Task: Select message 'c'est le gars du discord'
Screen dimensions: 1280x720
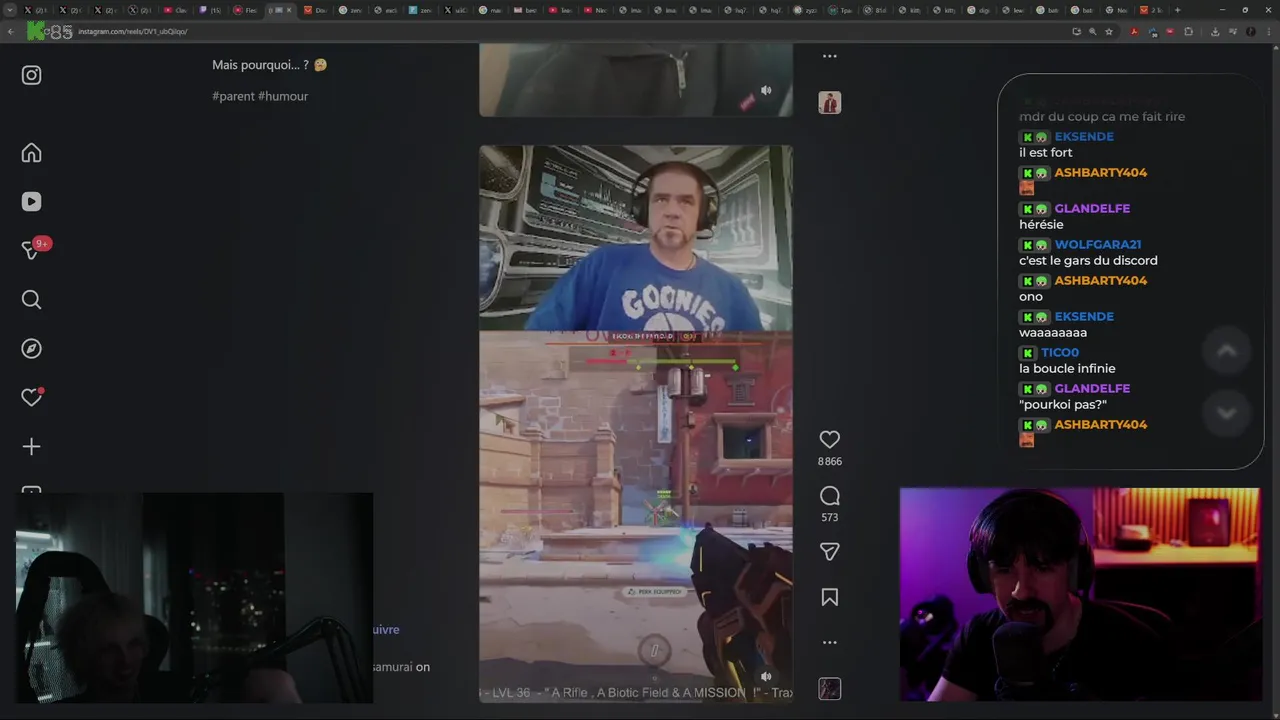Action: (1088, 261)
